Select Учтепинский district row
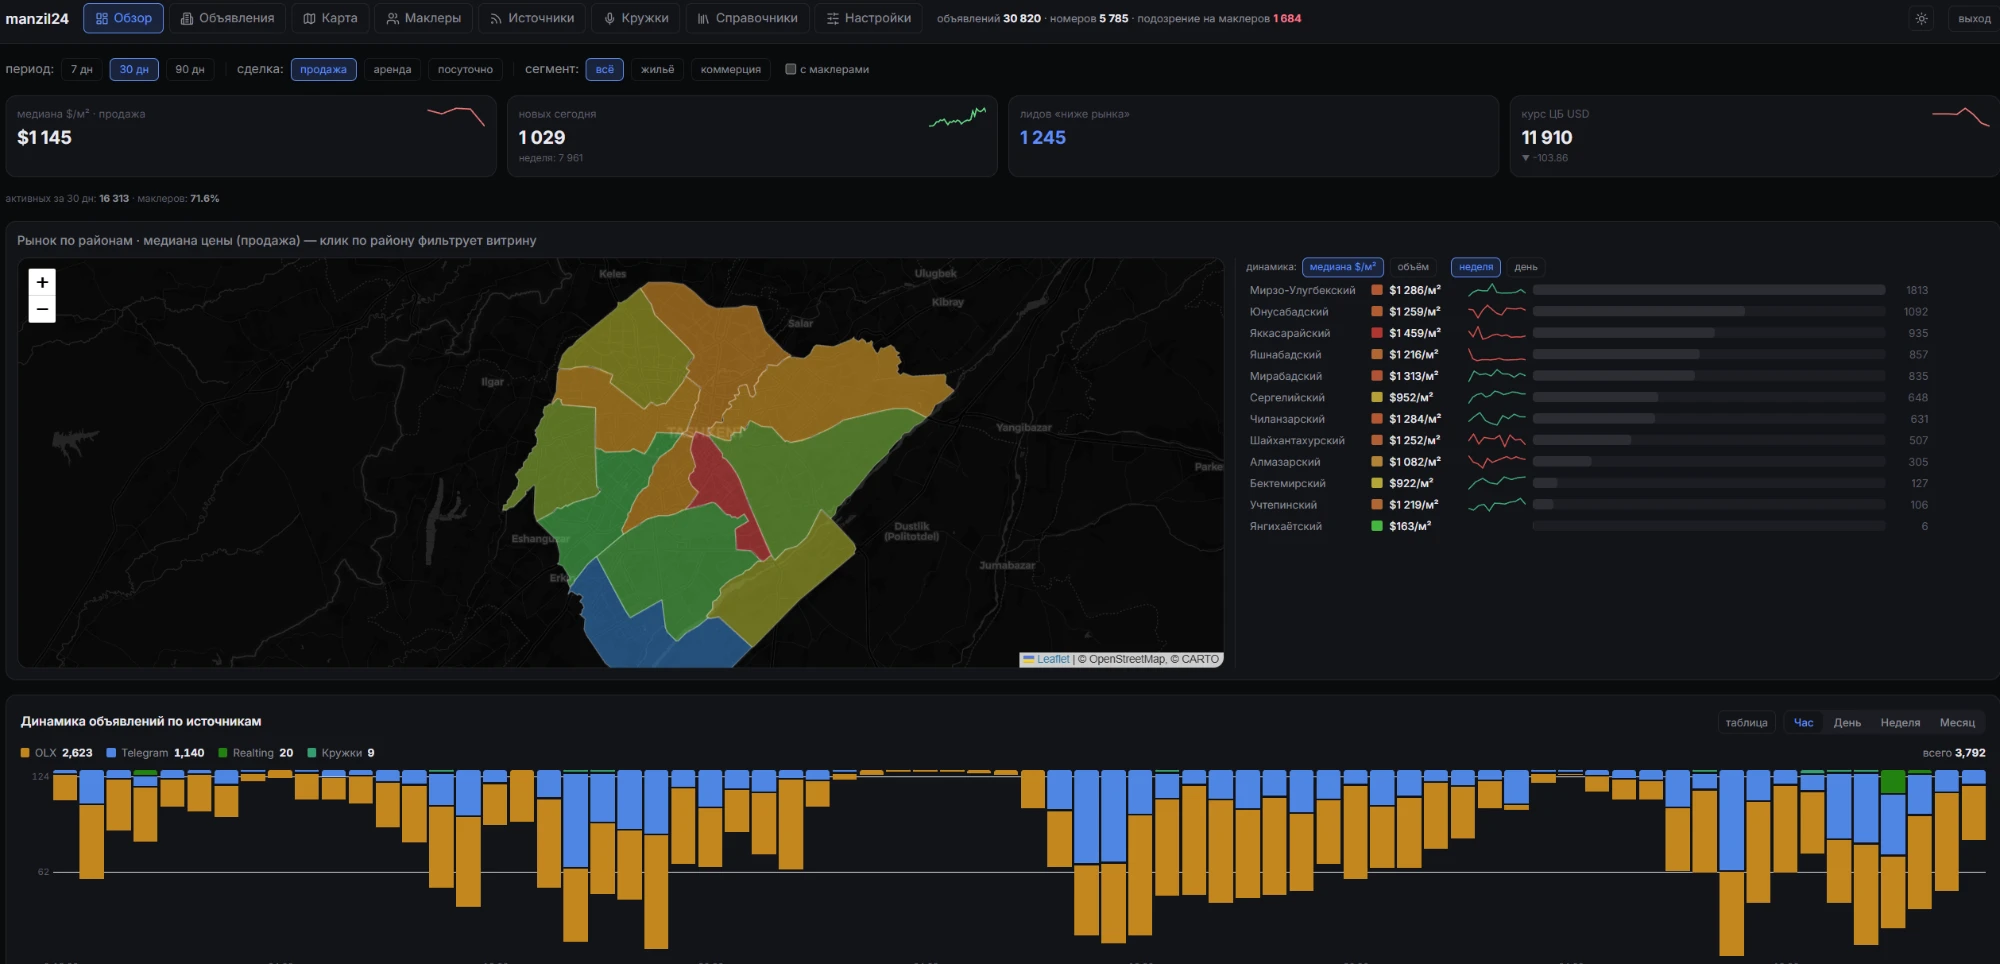2000x964 pixels. click(x=1588, y=505)
